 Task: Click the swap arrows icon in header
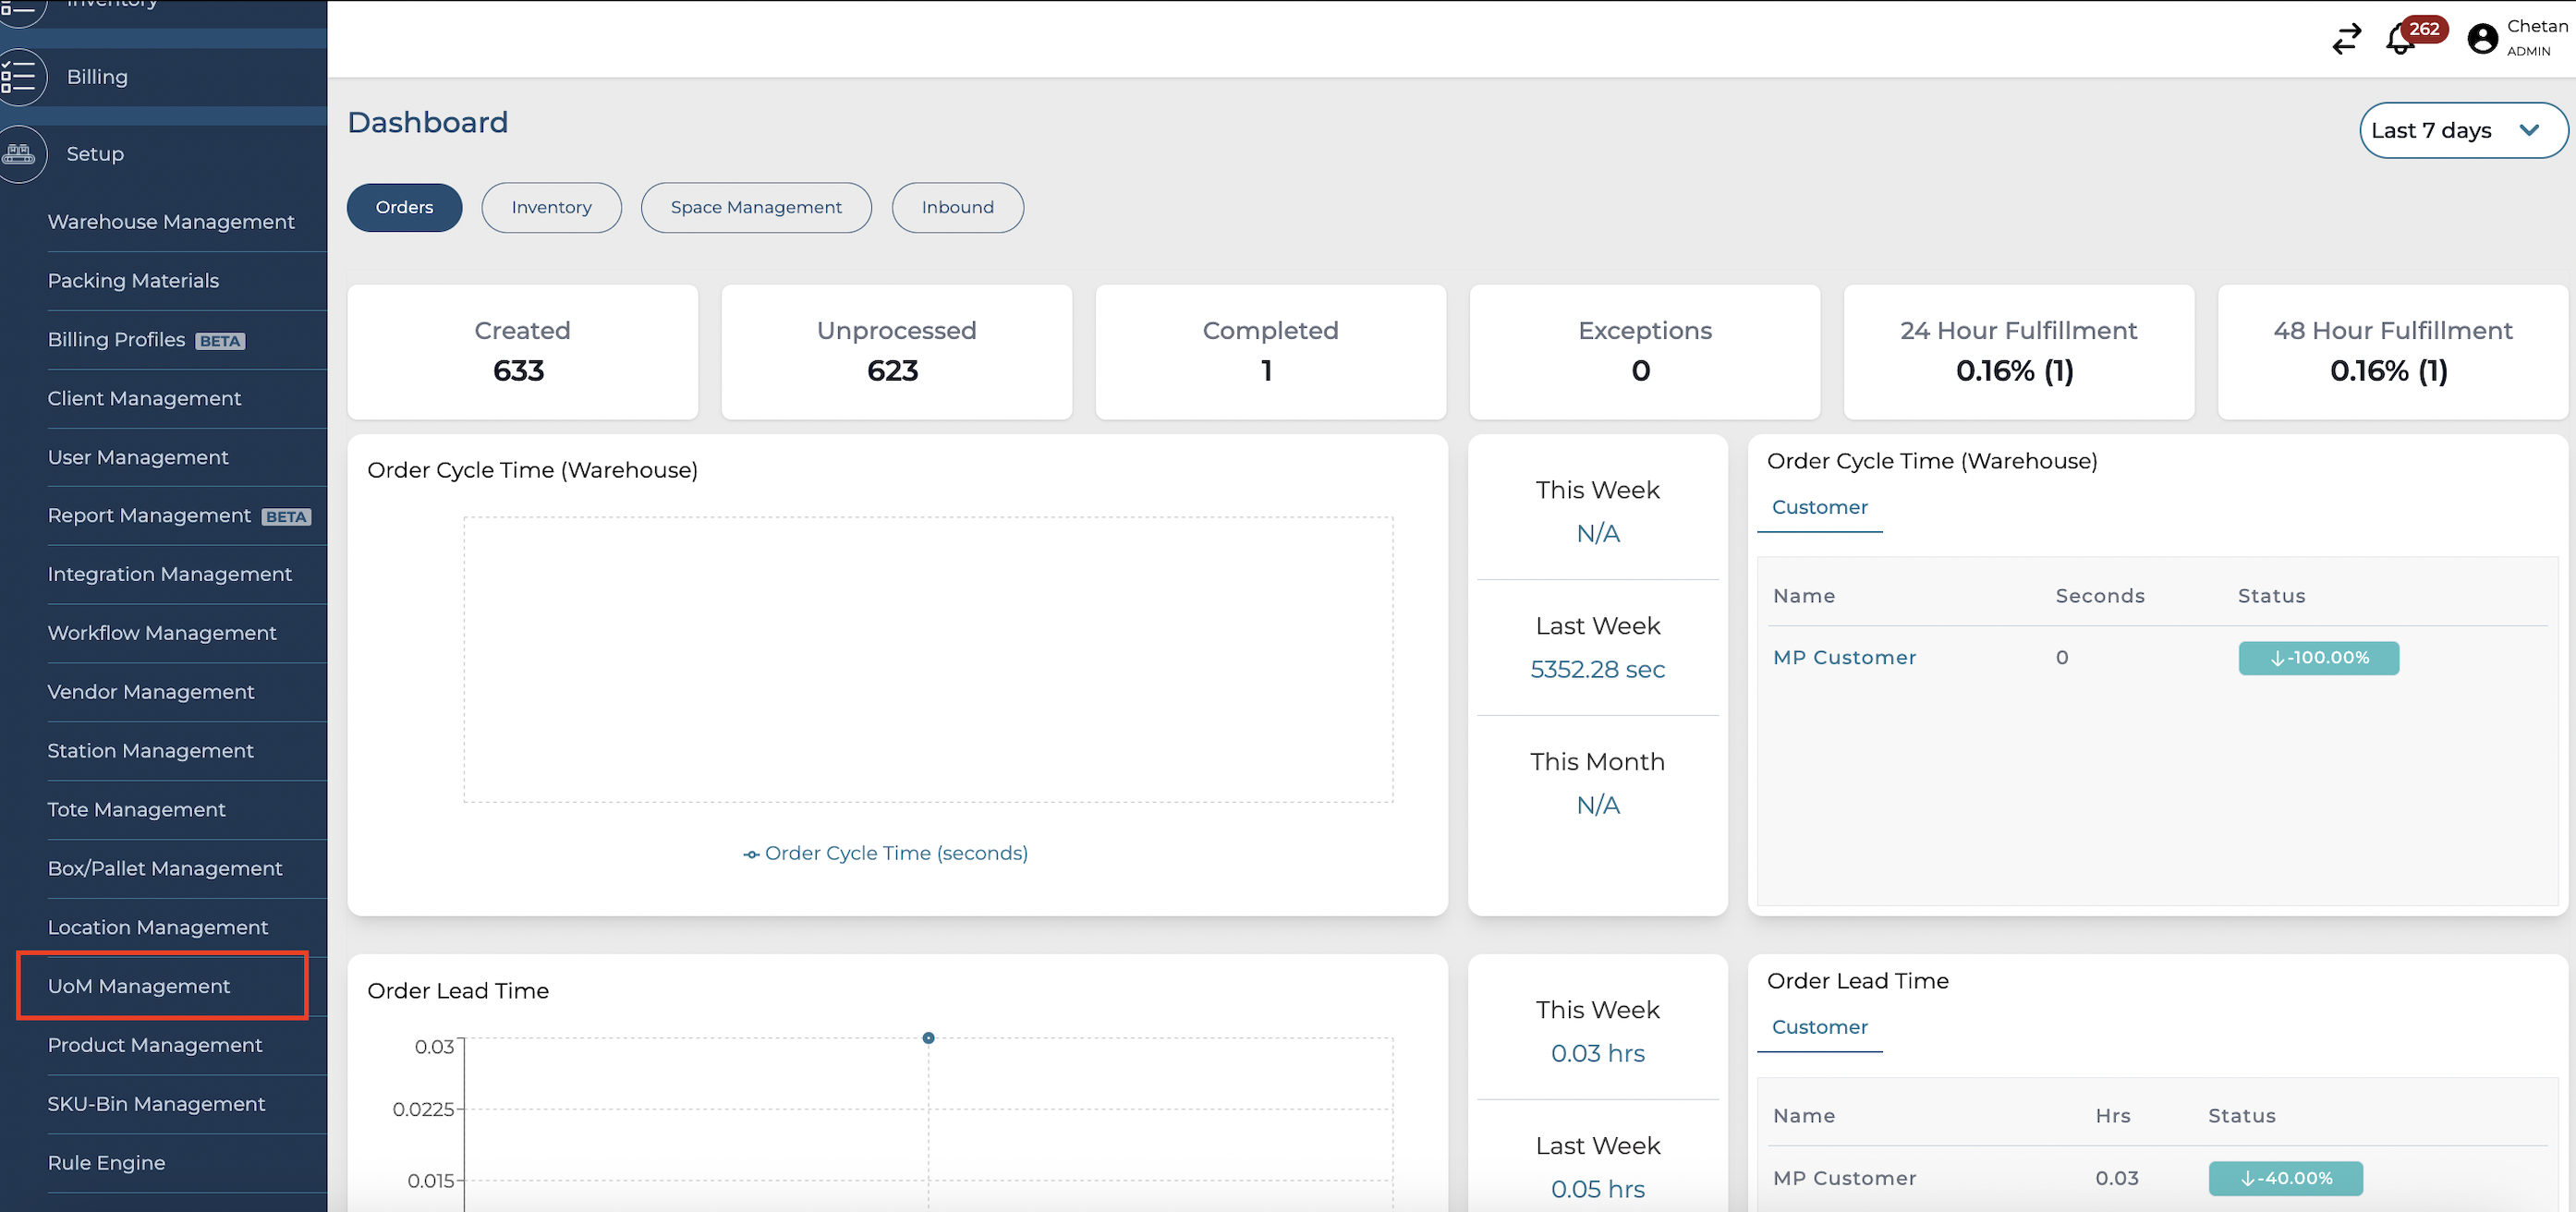click(2346, 39)
